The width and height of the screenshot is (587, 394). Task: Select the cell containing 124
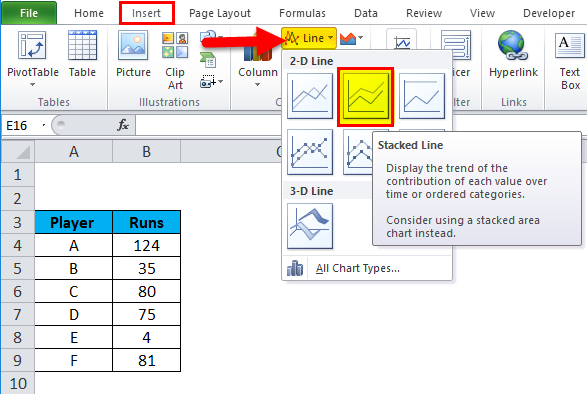click(146, 245)
